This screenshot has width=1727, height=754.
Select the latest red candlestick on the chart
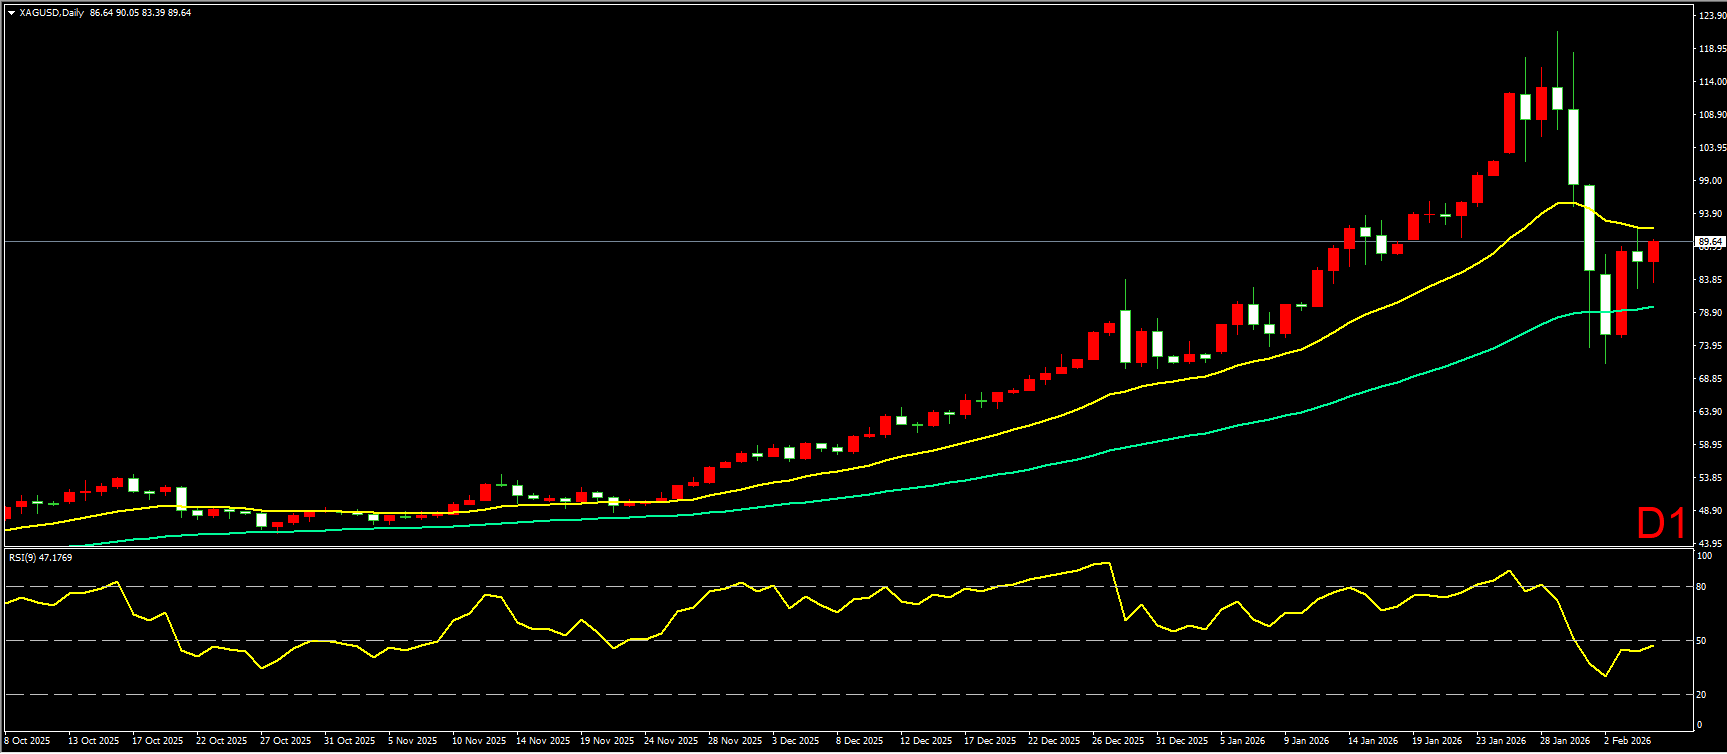coord(1653,252)
